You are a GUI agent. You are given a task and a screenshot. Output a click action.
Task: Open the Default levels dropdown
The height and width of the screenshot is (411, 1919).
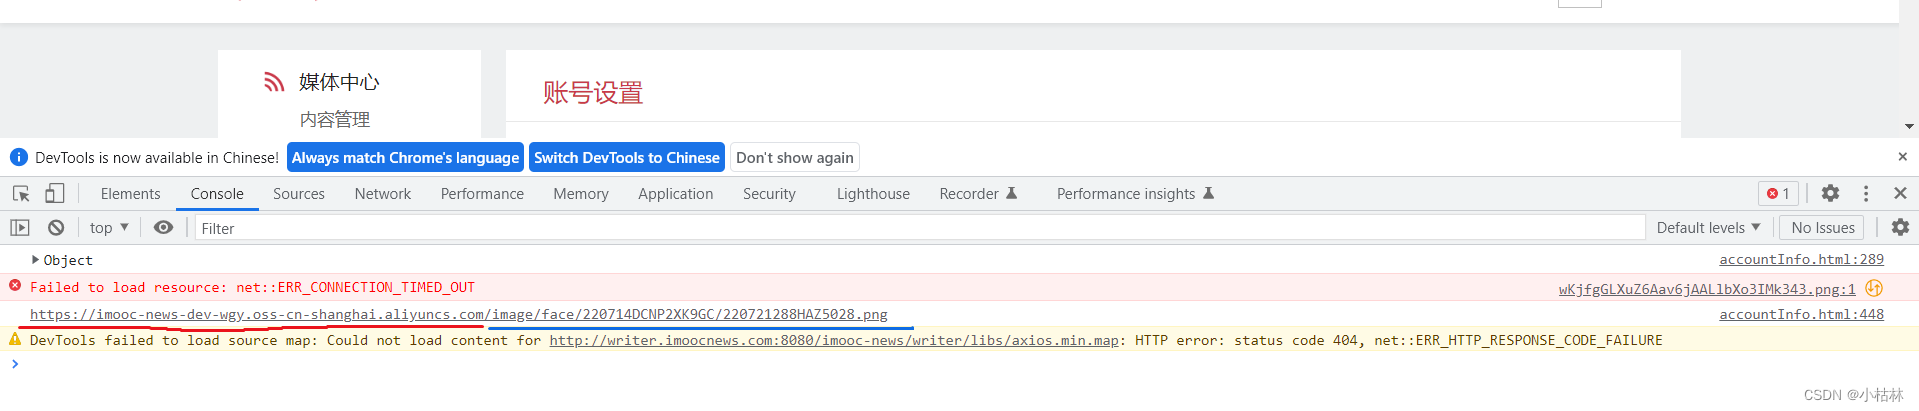(1708, 228)
